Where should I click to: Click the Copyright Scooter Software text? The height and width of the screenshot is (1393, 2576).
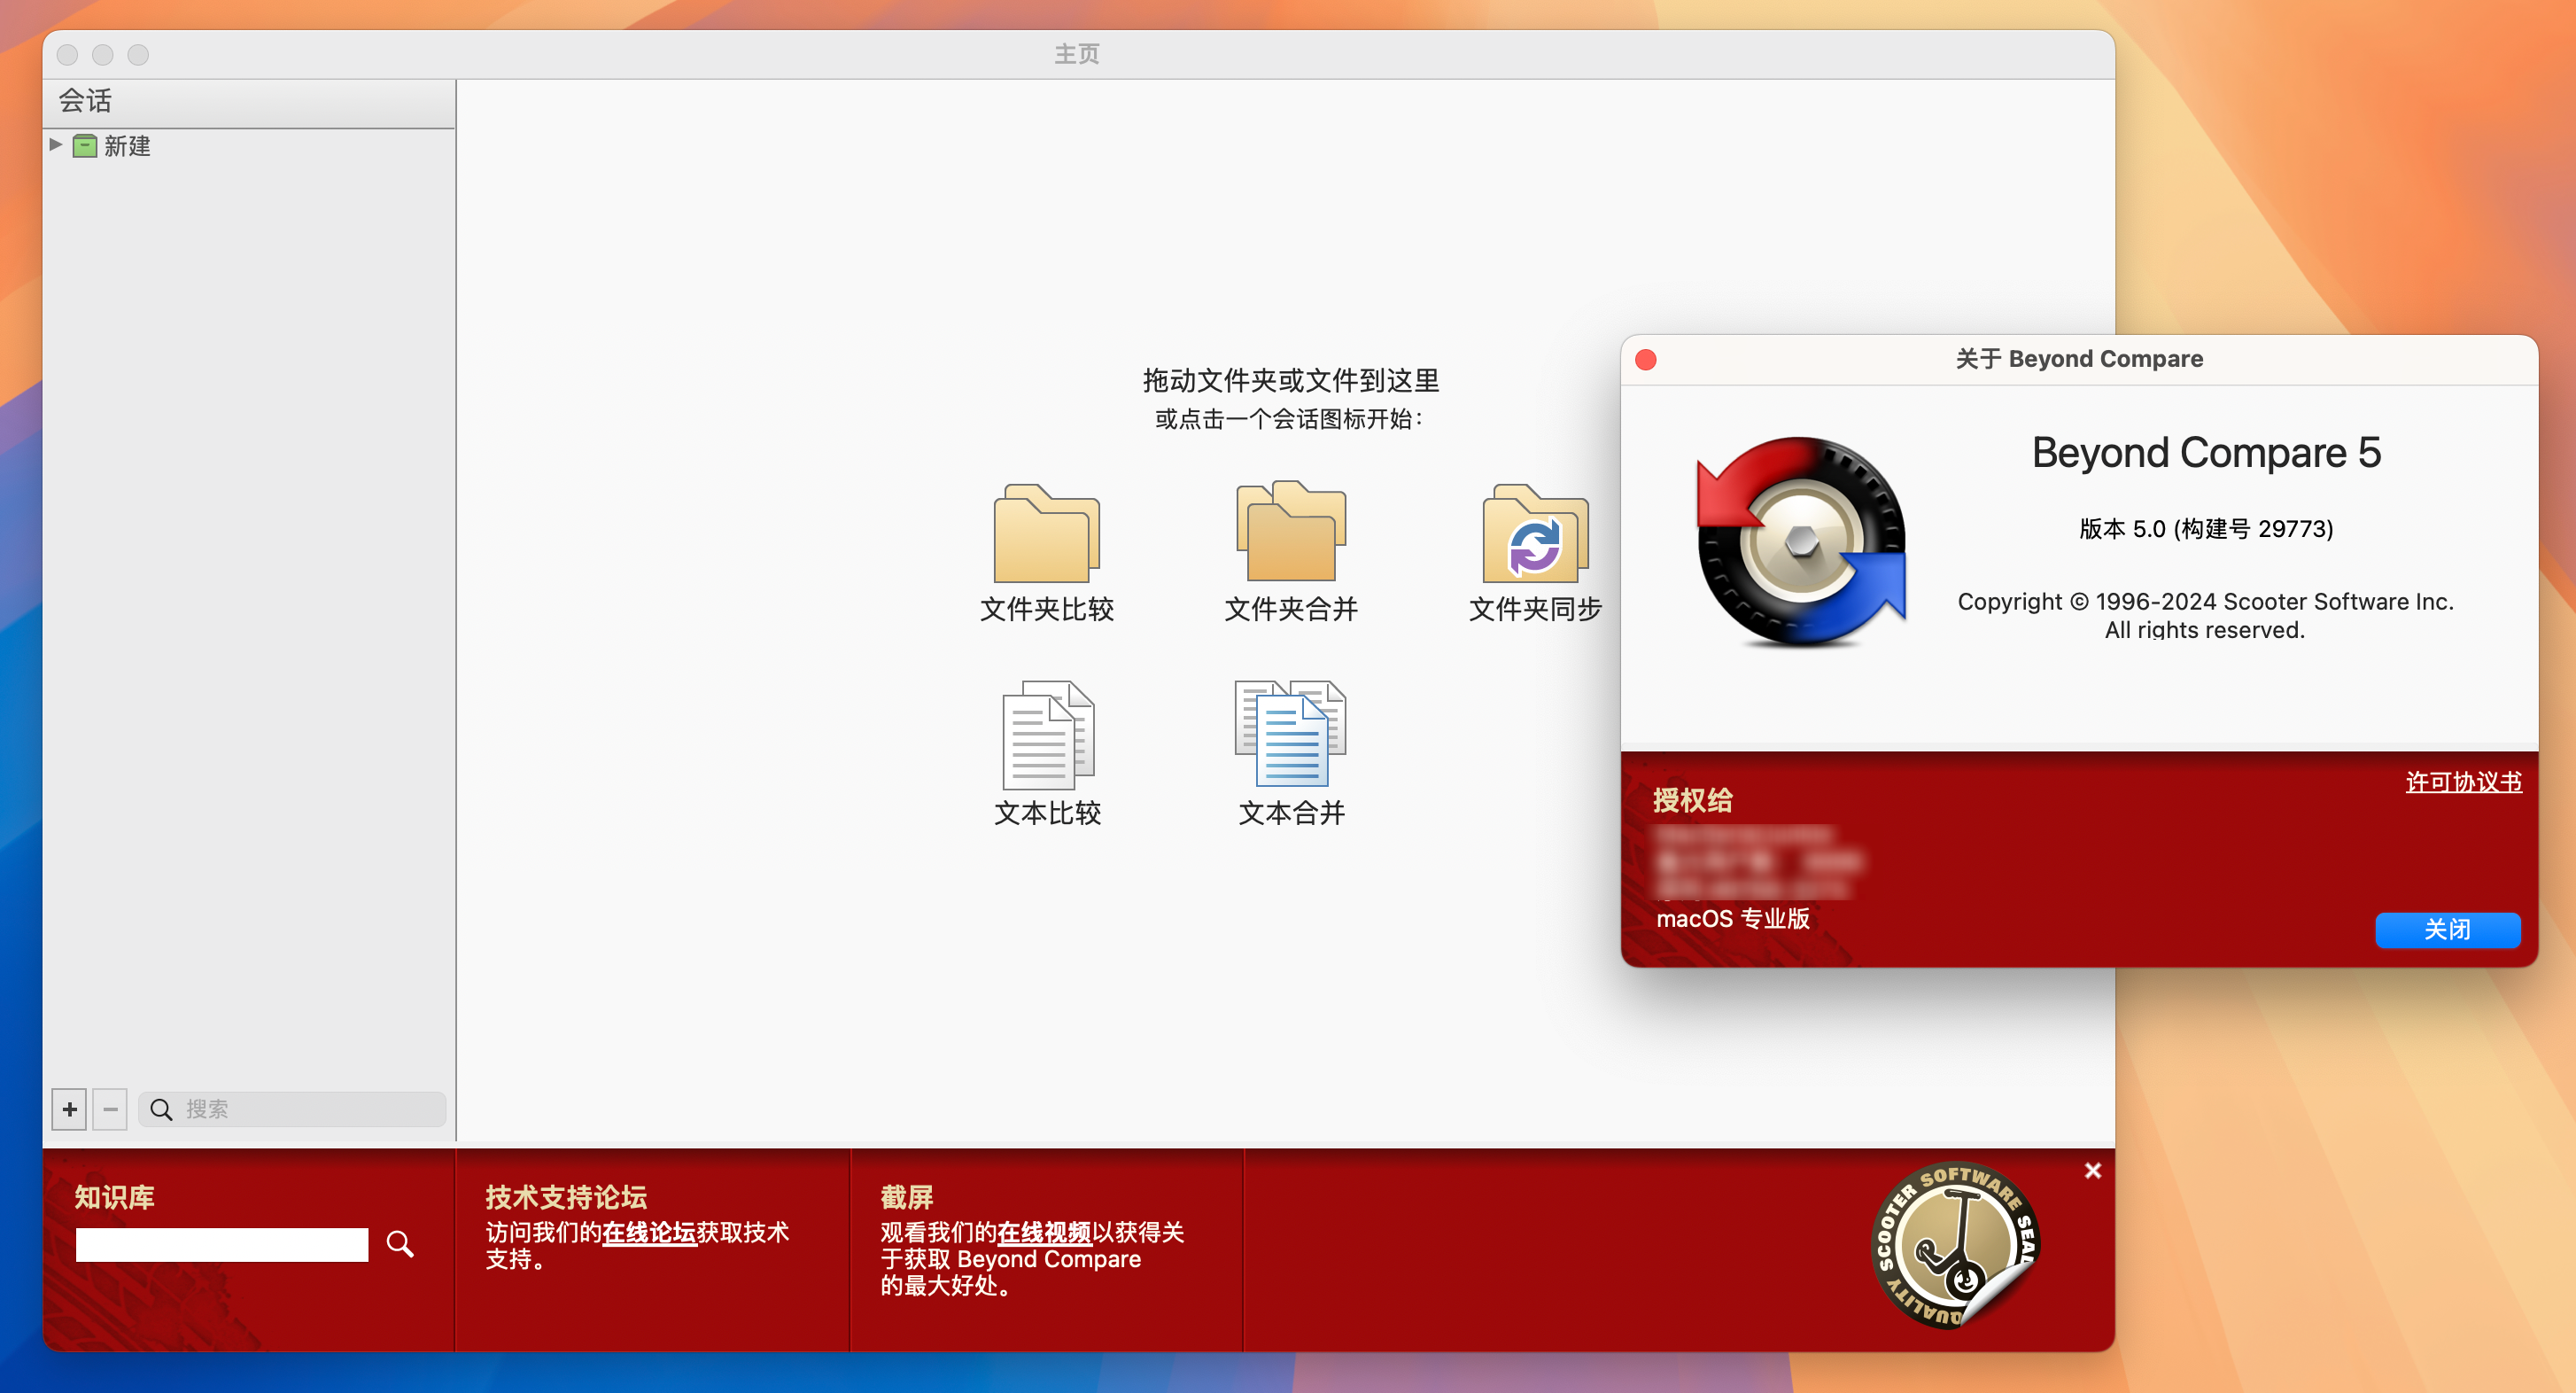2205,615
